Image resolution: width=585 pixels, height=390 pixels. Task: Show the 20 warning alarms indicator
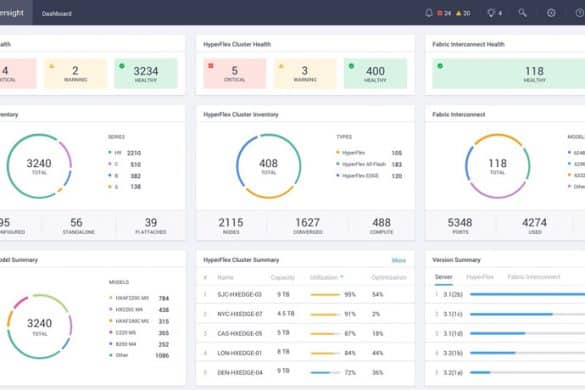pos(463,13)
